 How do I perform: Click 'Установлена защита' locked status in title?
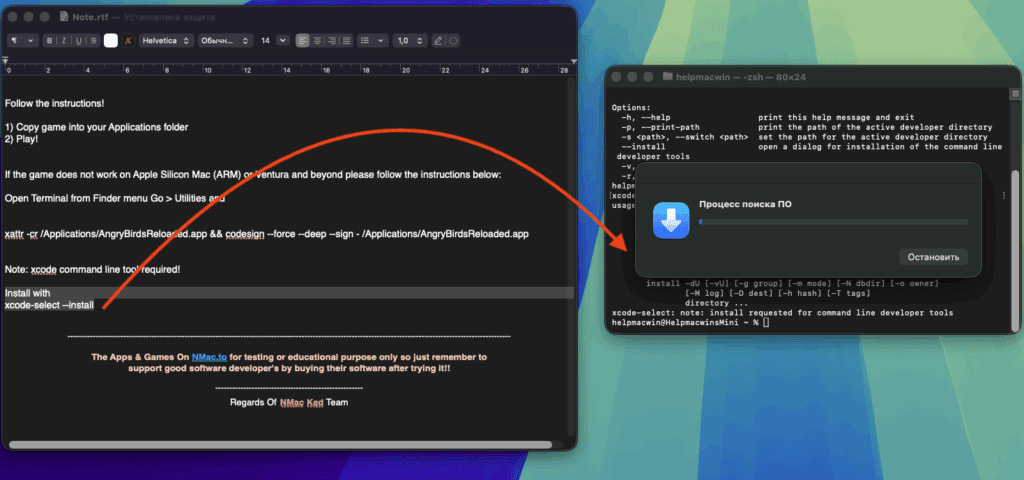pyautogui.click(x=172, y=17)
